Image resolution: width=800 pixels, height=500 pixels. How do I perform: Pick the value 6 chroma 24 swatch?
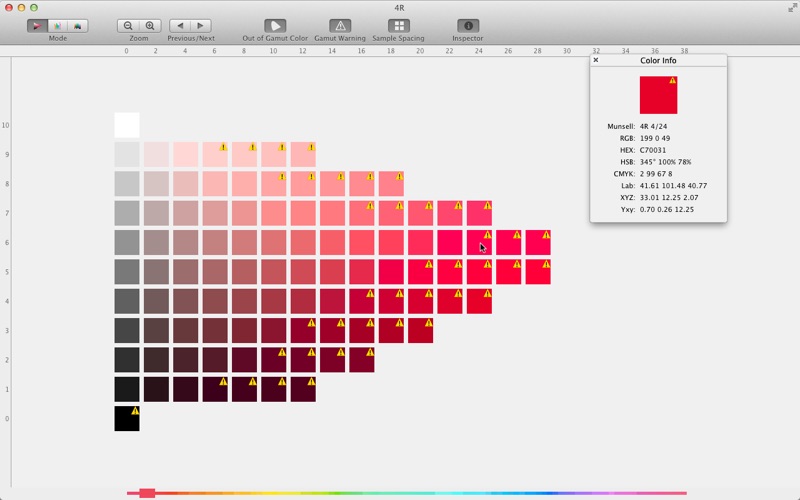coord(480,243)
